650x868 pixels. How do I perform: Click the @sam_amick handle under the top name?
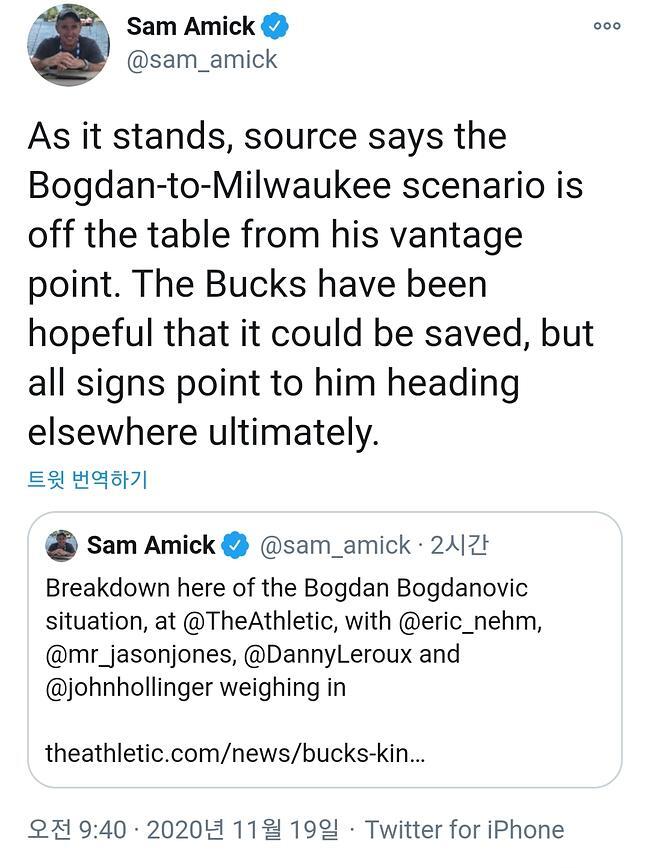click(x=202, y=60)
